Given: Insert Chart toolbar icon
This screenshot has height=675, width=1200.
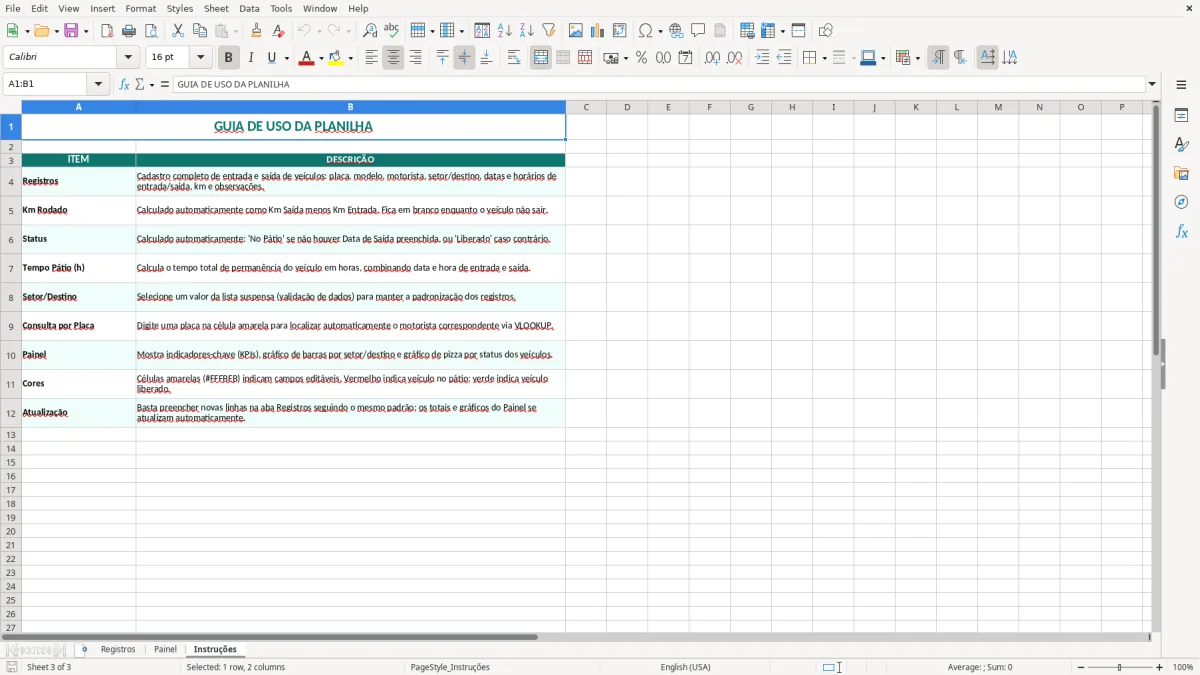Looking at the screenshot, I should pyautogui.click(x=598, y=31).
